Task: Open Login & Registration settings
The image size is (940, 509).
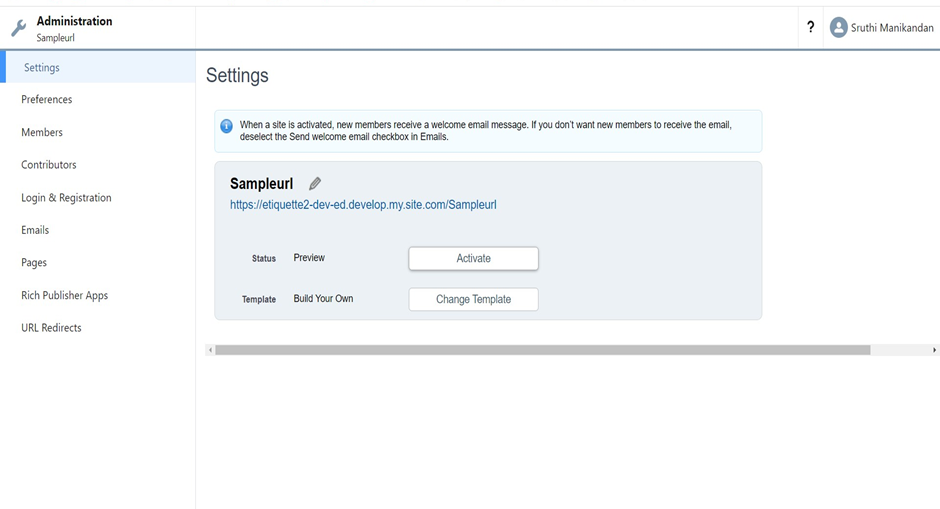Action: (66, 198)
